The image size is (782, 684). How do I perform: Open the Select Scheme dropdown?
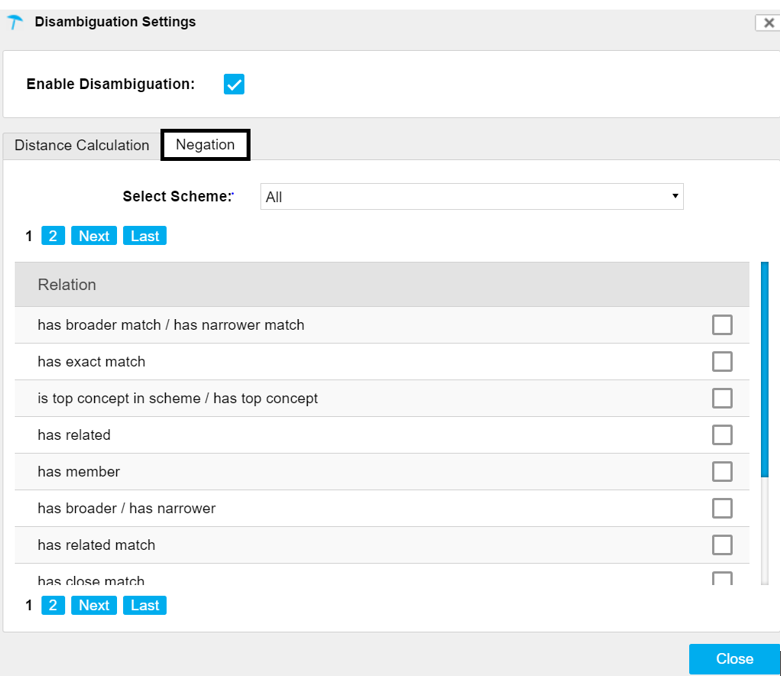pos(471,197)
